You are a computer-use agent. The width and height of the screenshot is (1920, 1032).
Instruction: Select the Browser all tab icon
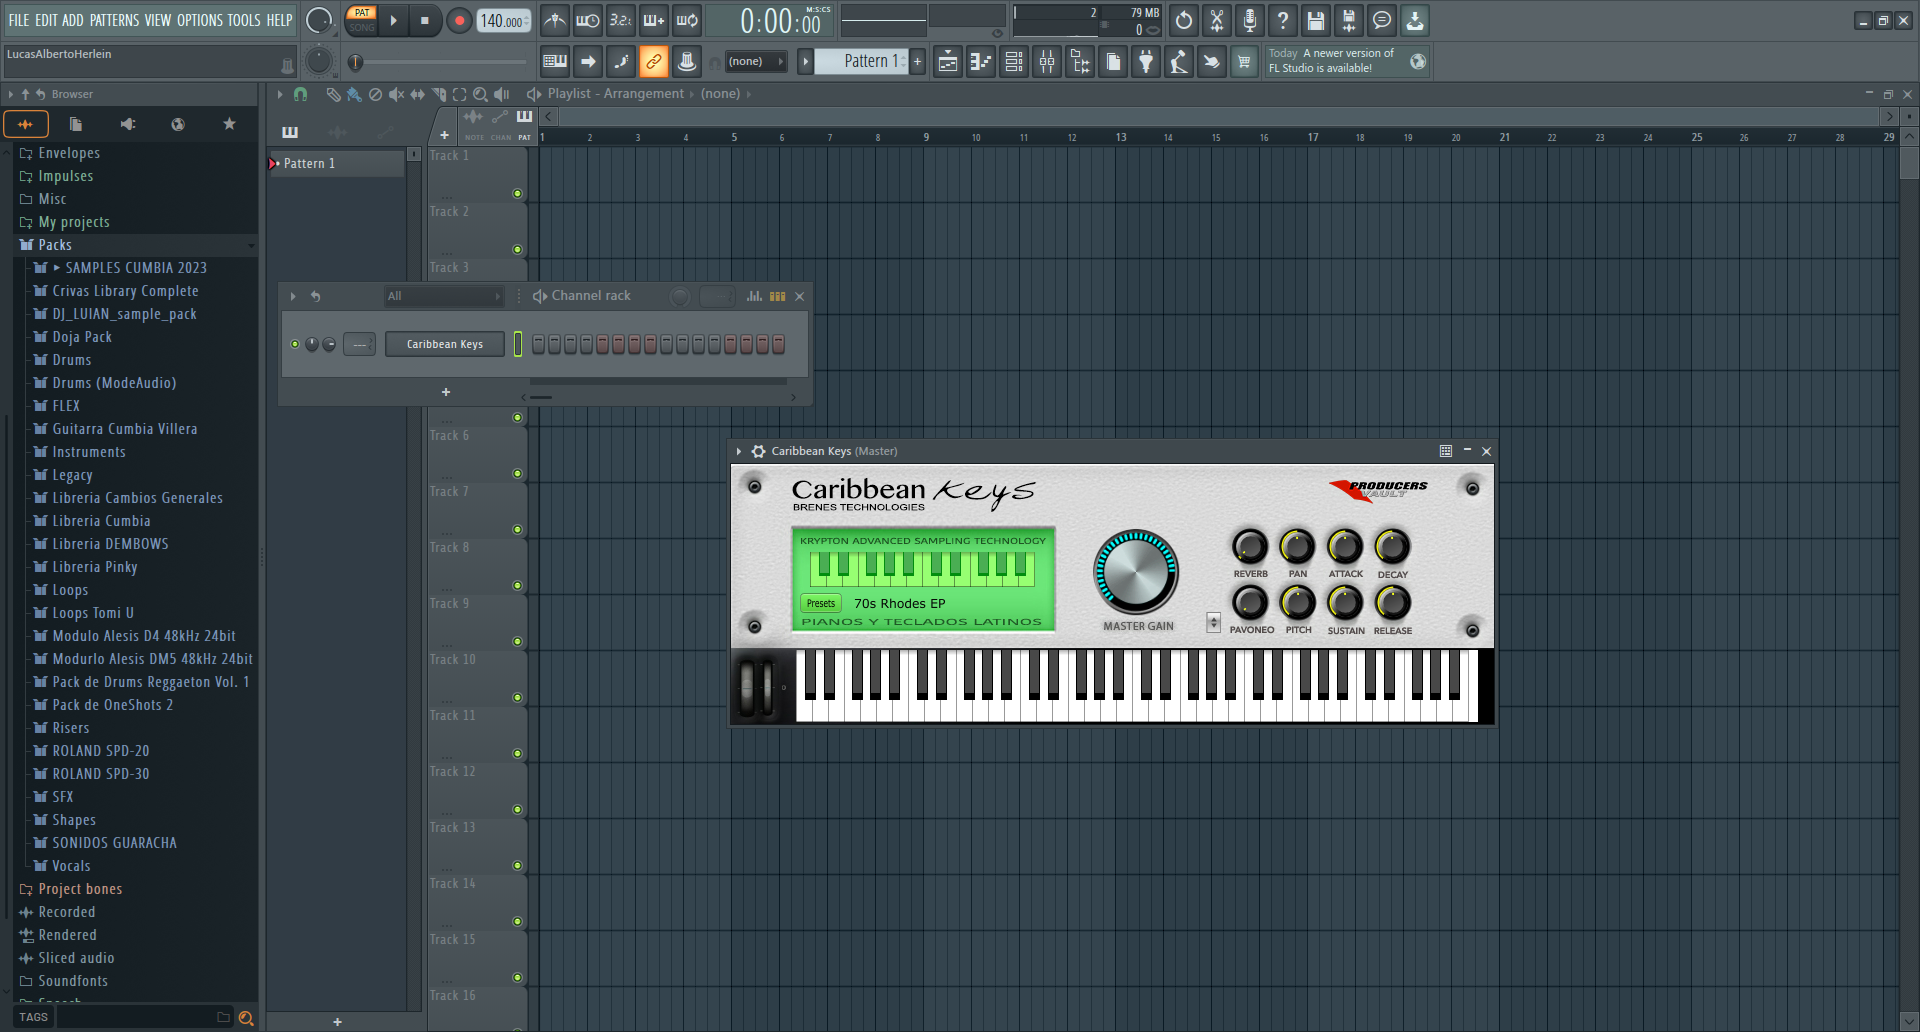point(26,124)
